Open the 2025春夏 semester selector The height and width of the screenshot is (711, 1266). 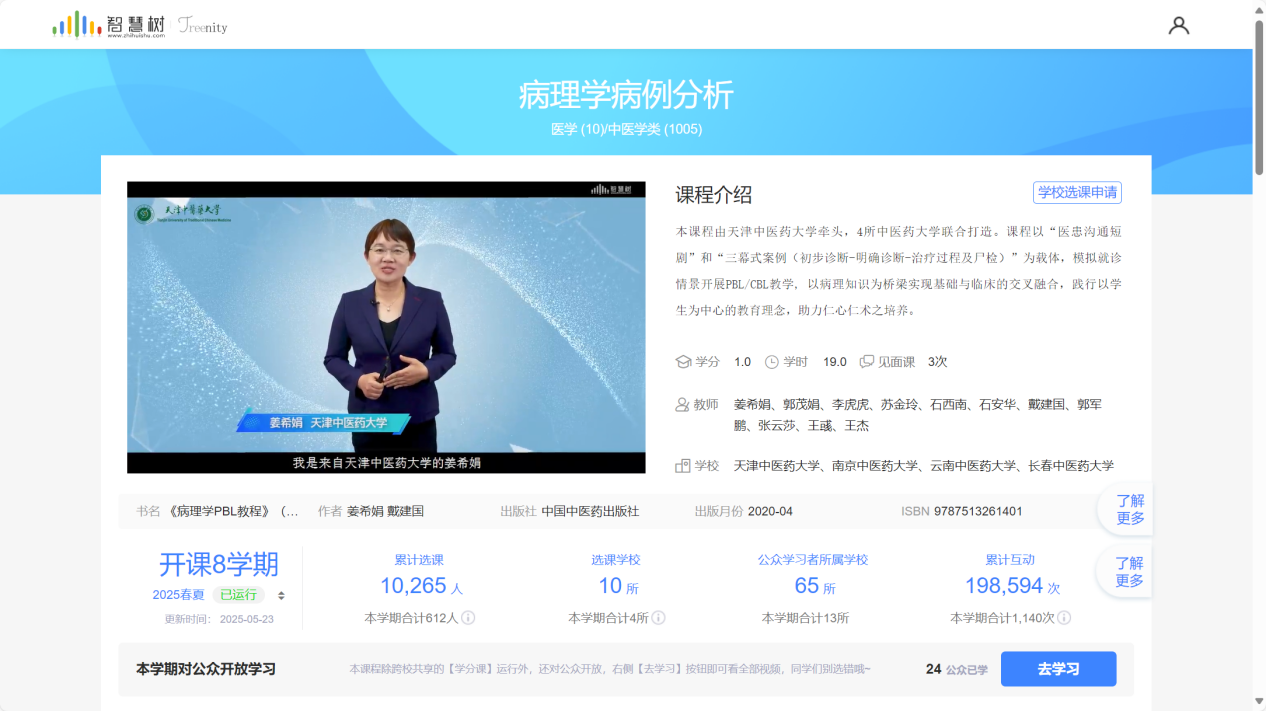178,595
